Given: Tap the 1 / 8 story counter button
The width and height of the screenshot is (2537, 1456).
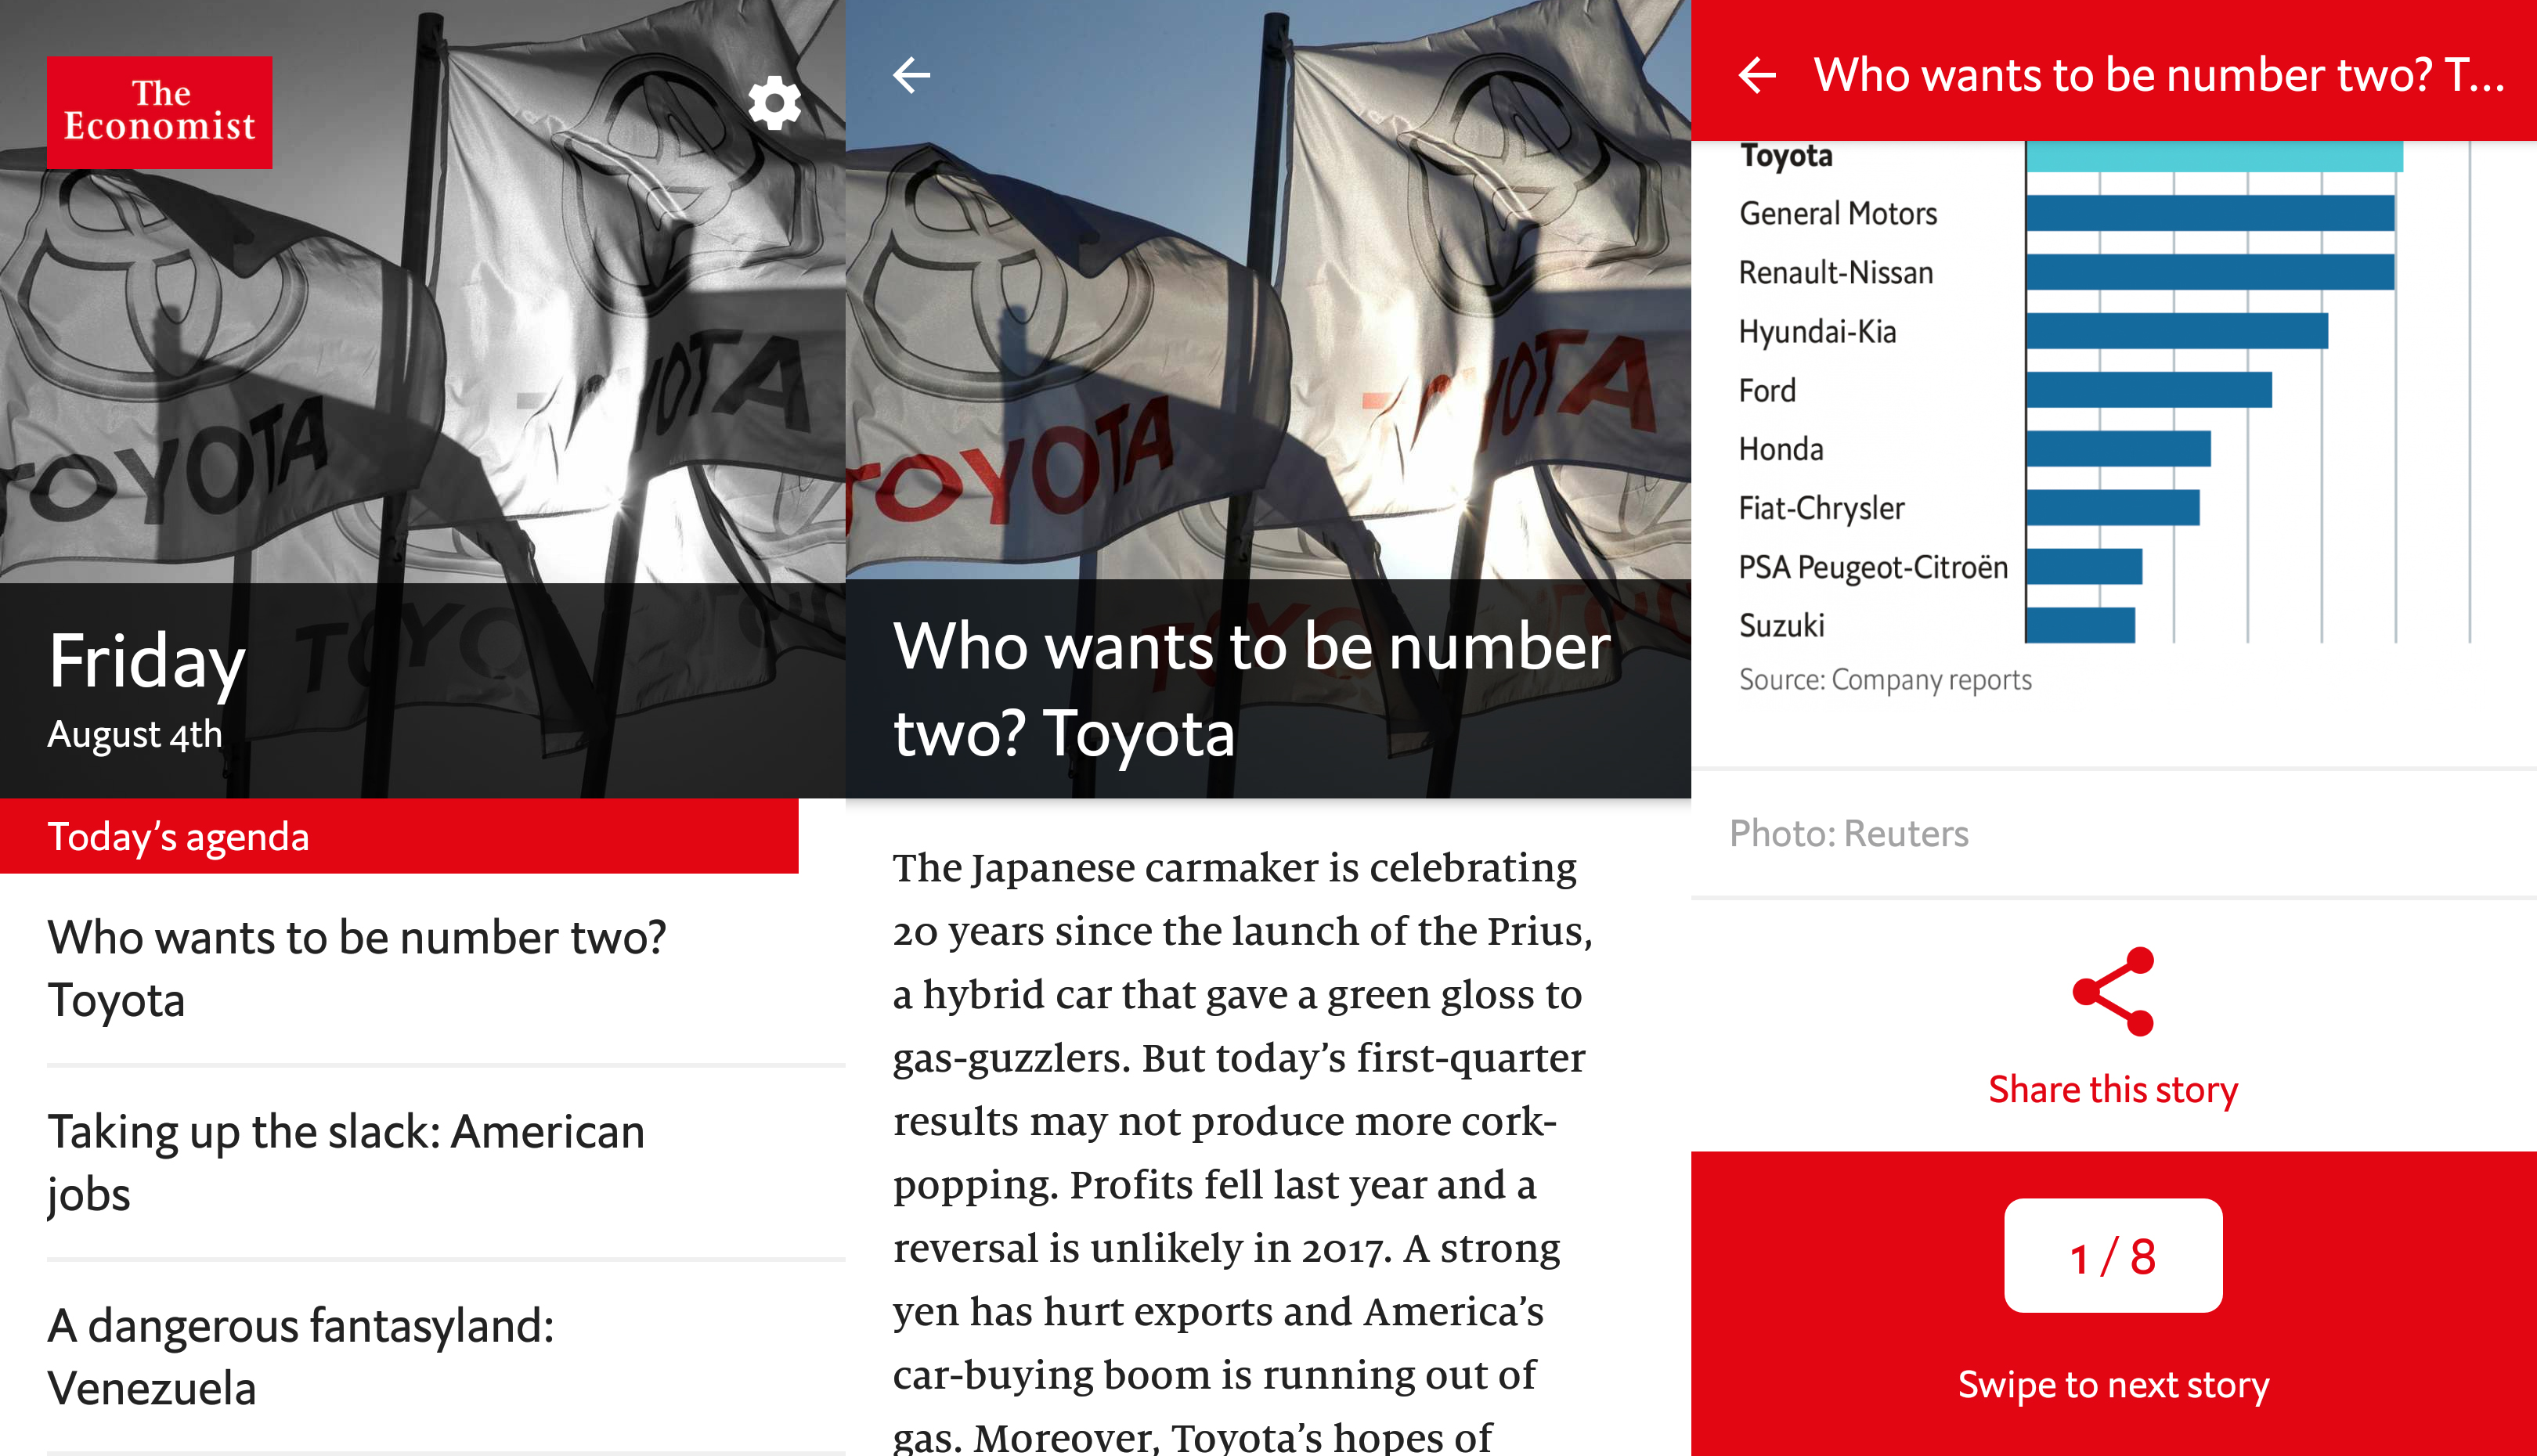Looking at the screenshot, I should click(x=2113, y=1256).
